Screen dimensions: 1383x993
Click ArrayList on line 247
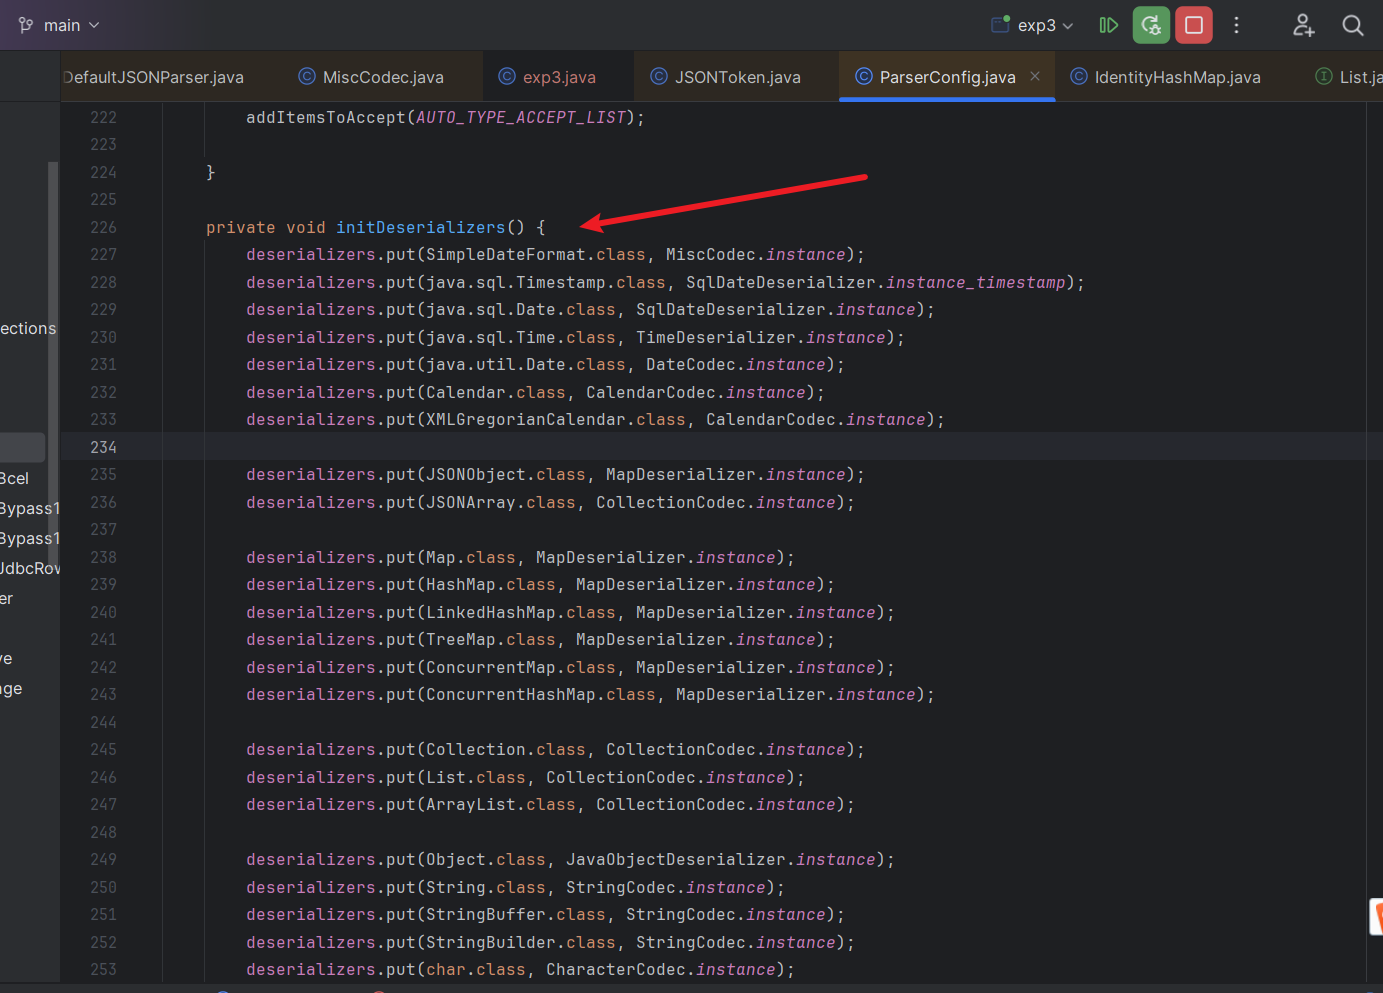[x=471, y=805]
